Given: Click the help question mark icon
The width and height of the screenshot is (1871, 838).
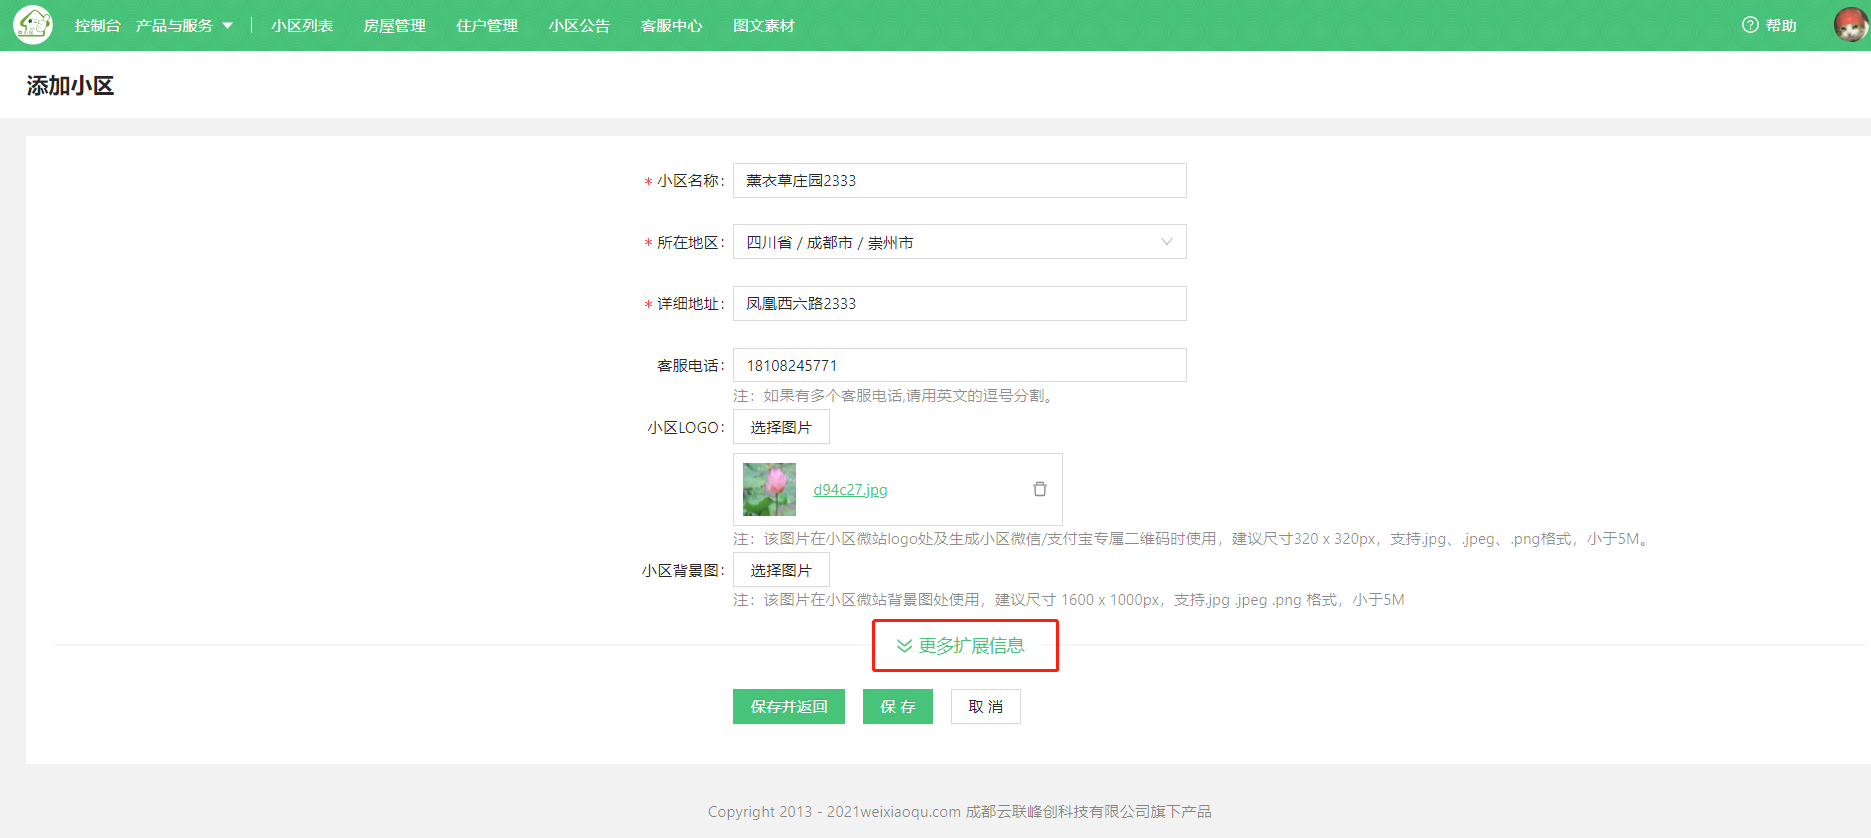Looking at the screenshot, I should coord(1750,25).
